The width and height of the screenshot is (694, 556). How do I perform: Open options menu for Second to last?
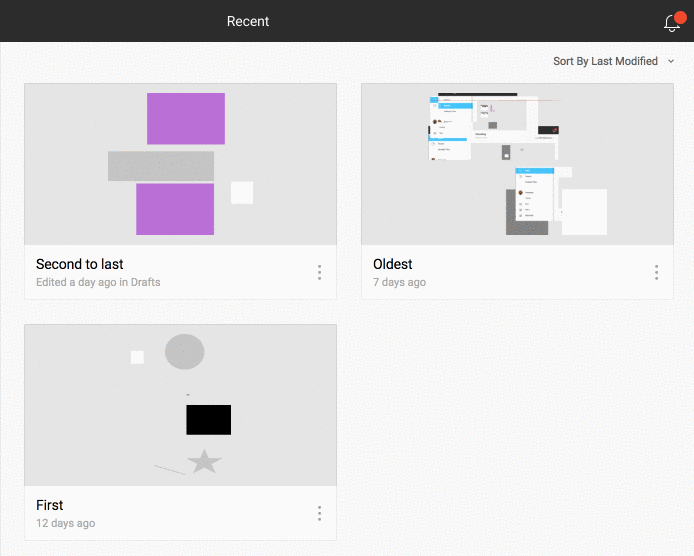319,272
